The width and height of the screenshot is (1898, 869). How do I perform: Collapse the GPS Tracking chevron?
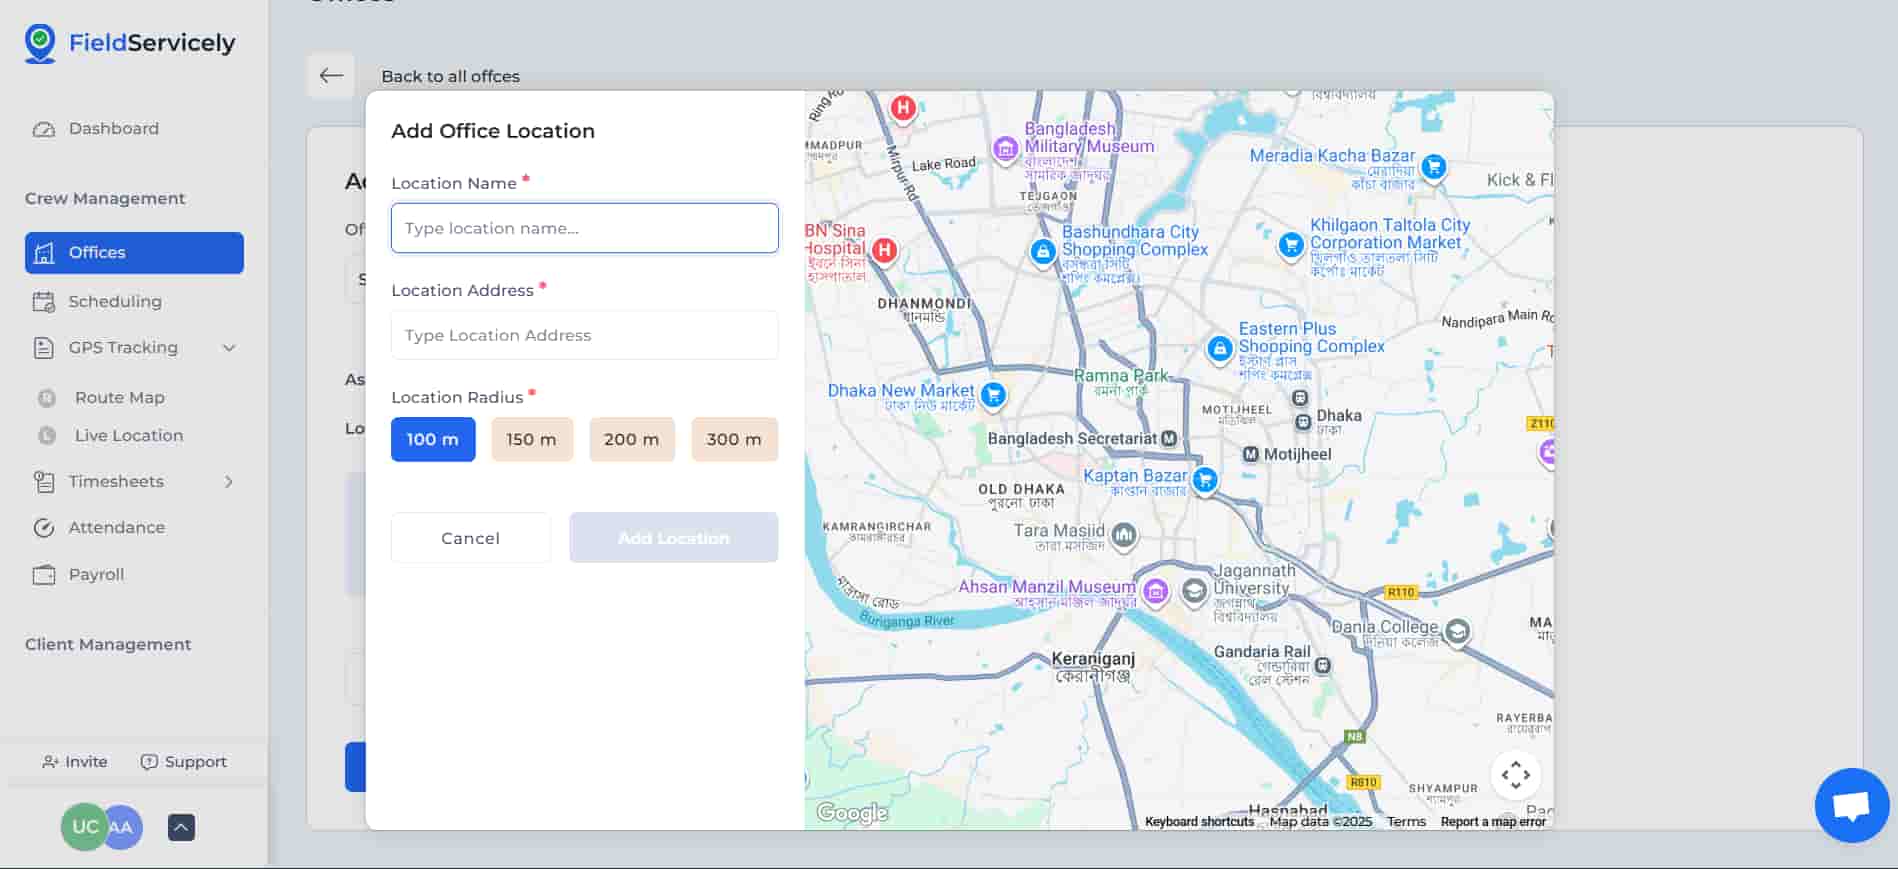[229, 348]
